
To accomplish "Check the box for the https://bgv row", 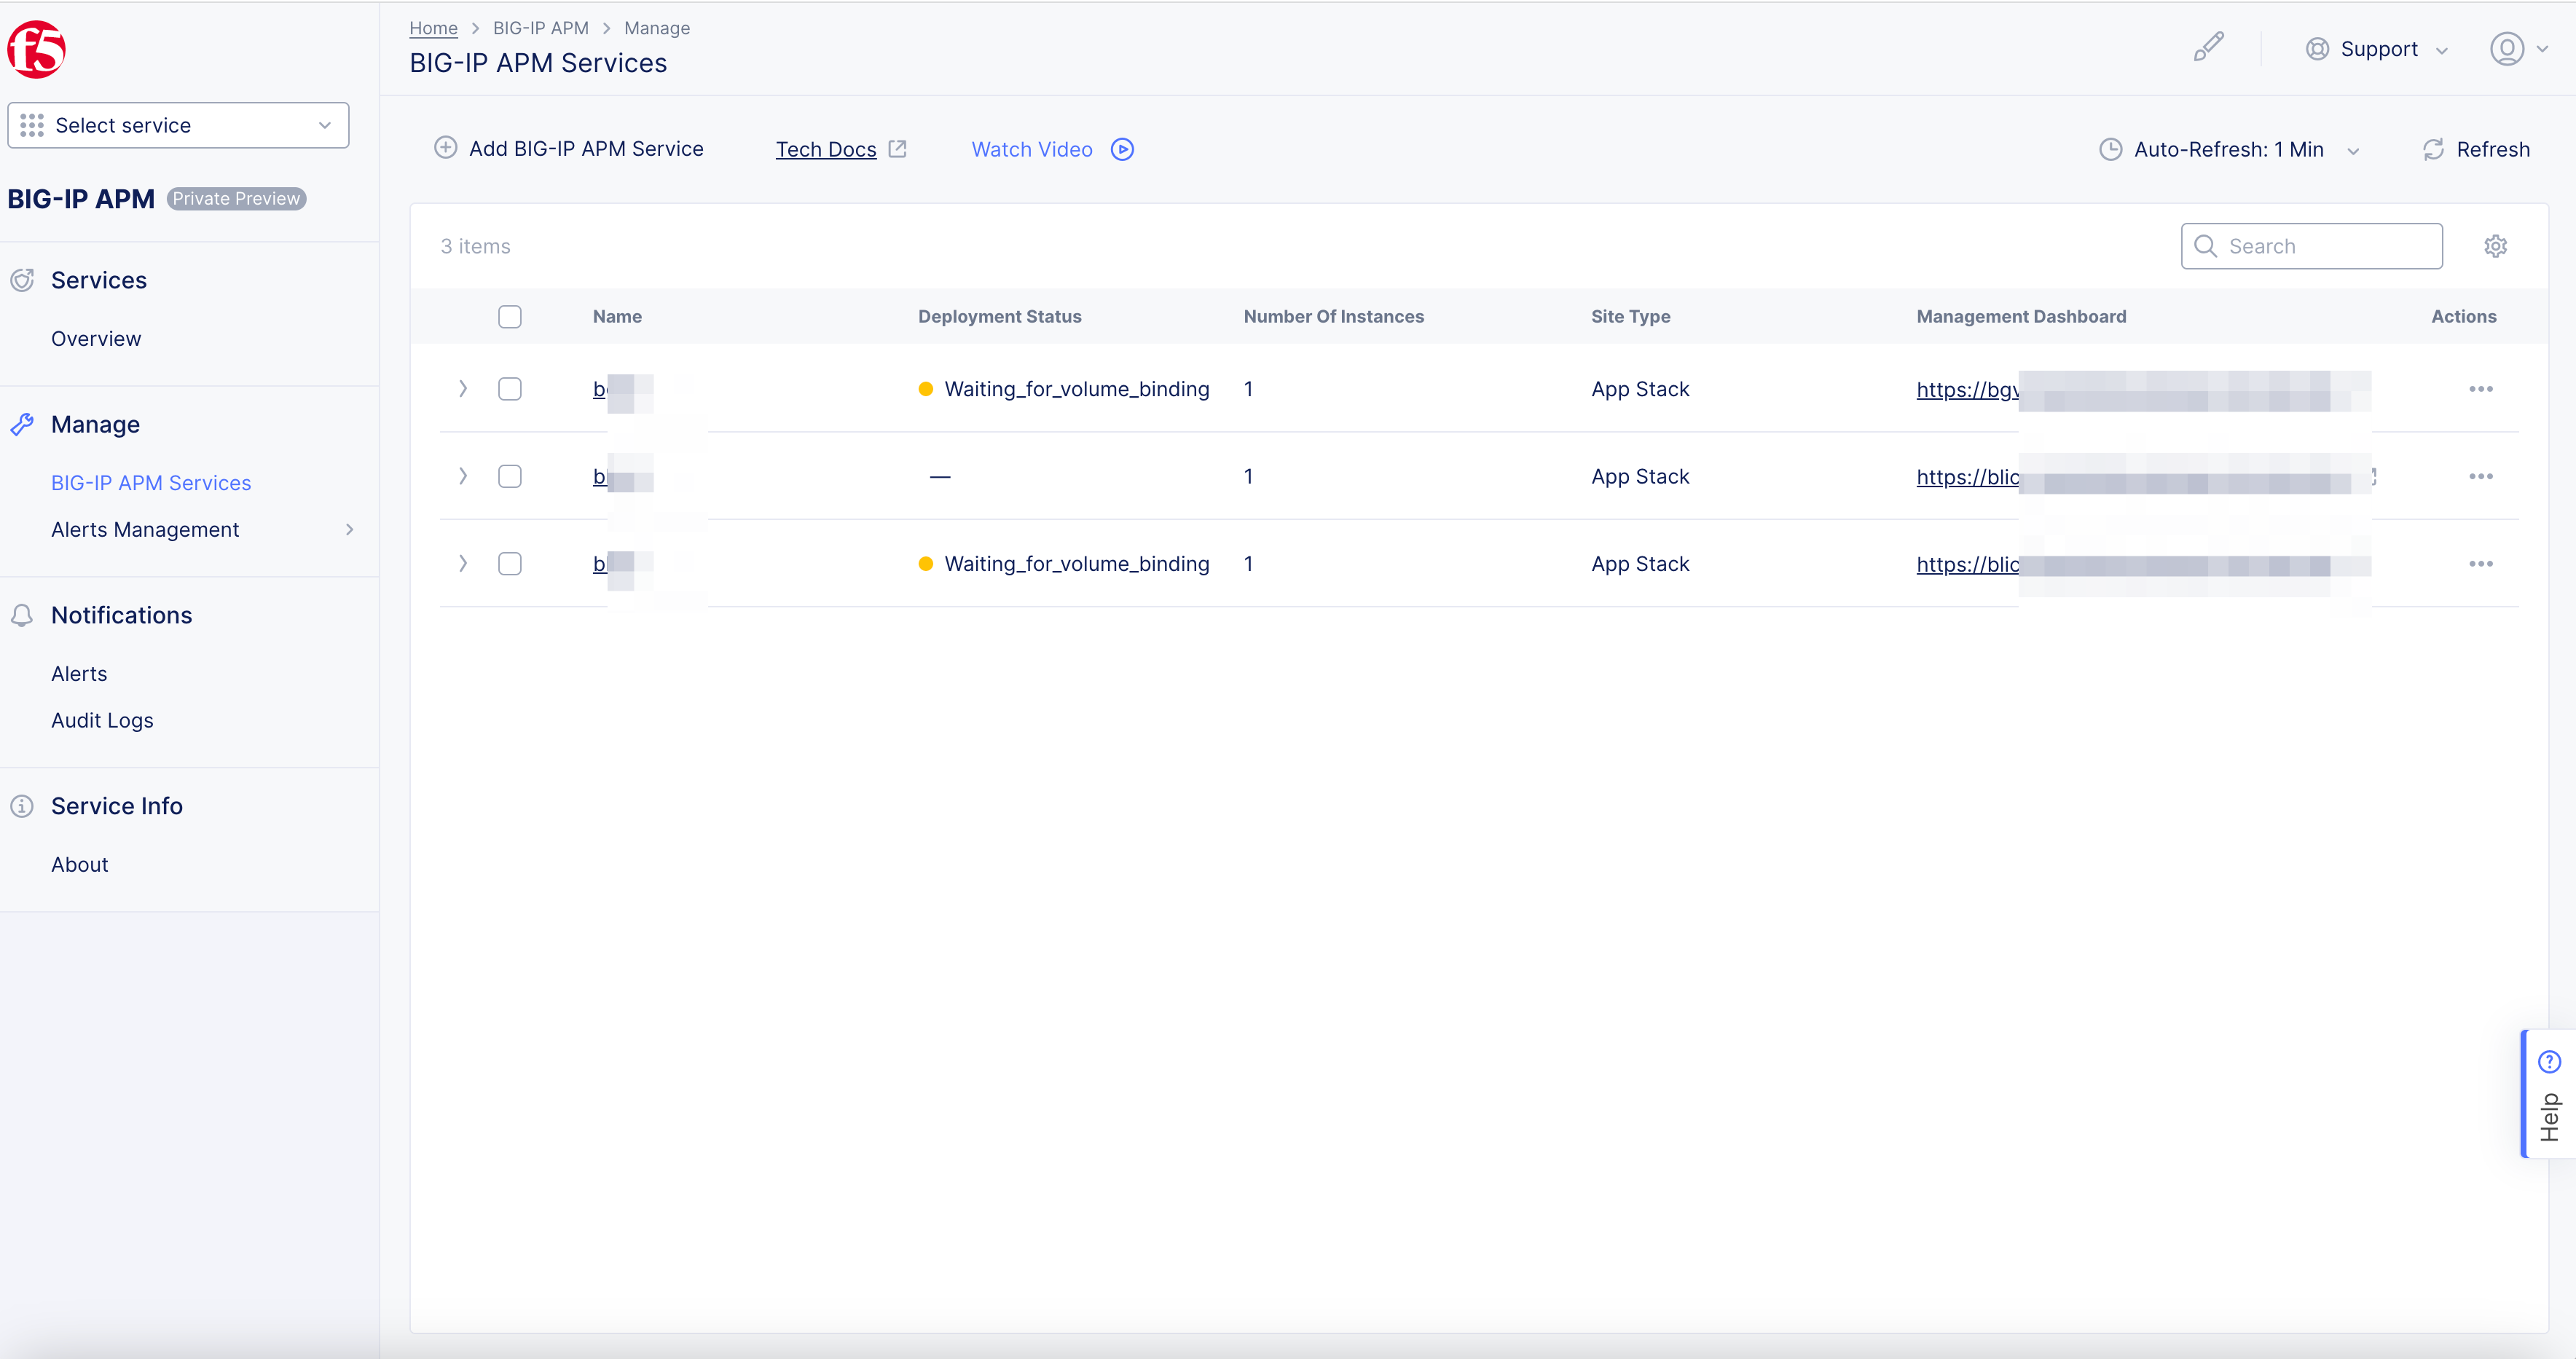I will tap(510, 389).
